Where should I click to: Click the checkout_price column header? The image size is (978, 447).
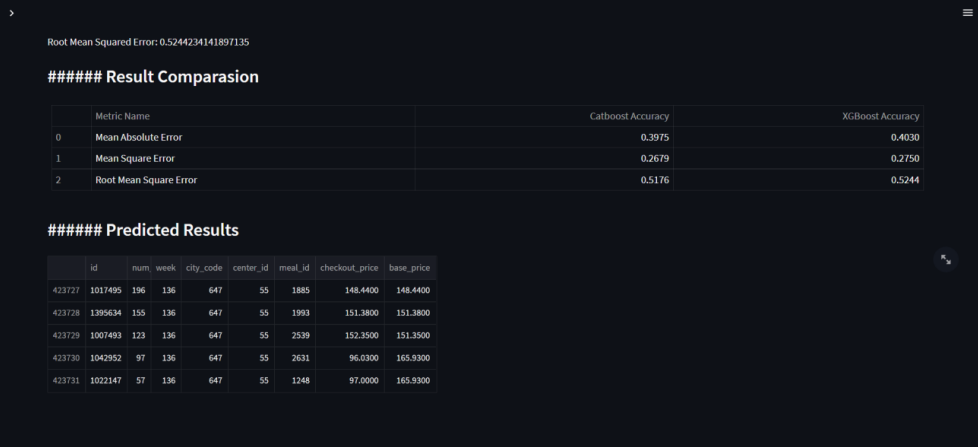pyautogui.click(x=349, y=268)
